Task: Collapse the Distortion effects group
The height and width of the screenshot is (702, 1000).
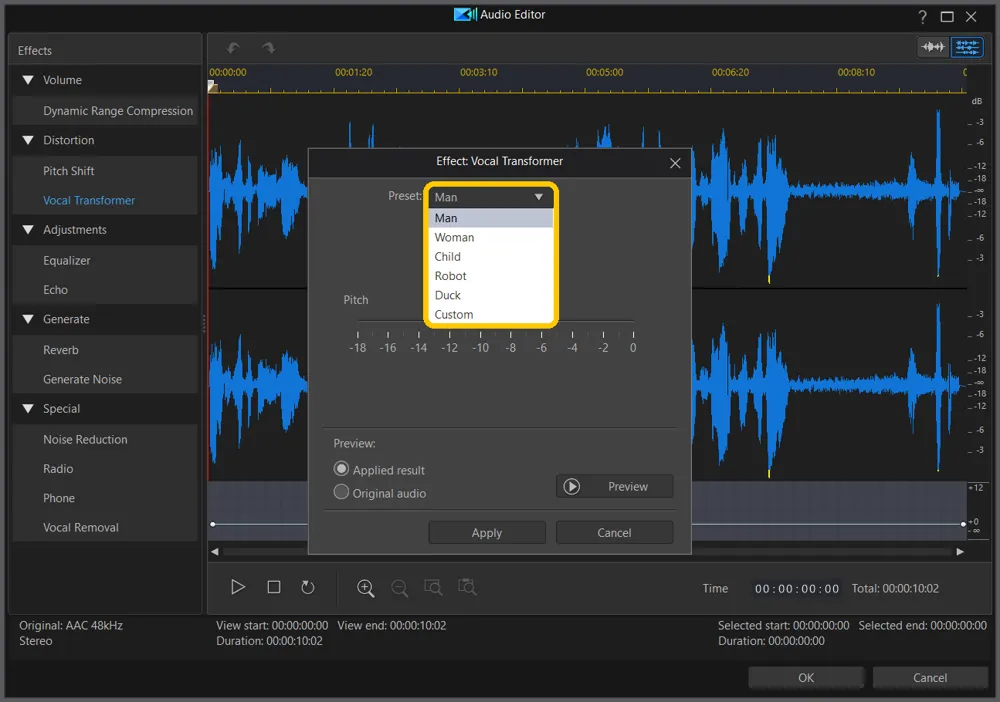Action: pyautogui.click(x=28, y=140)
